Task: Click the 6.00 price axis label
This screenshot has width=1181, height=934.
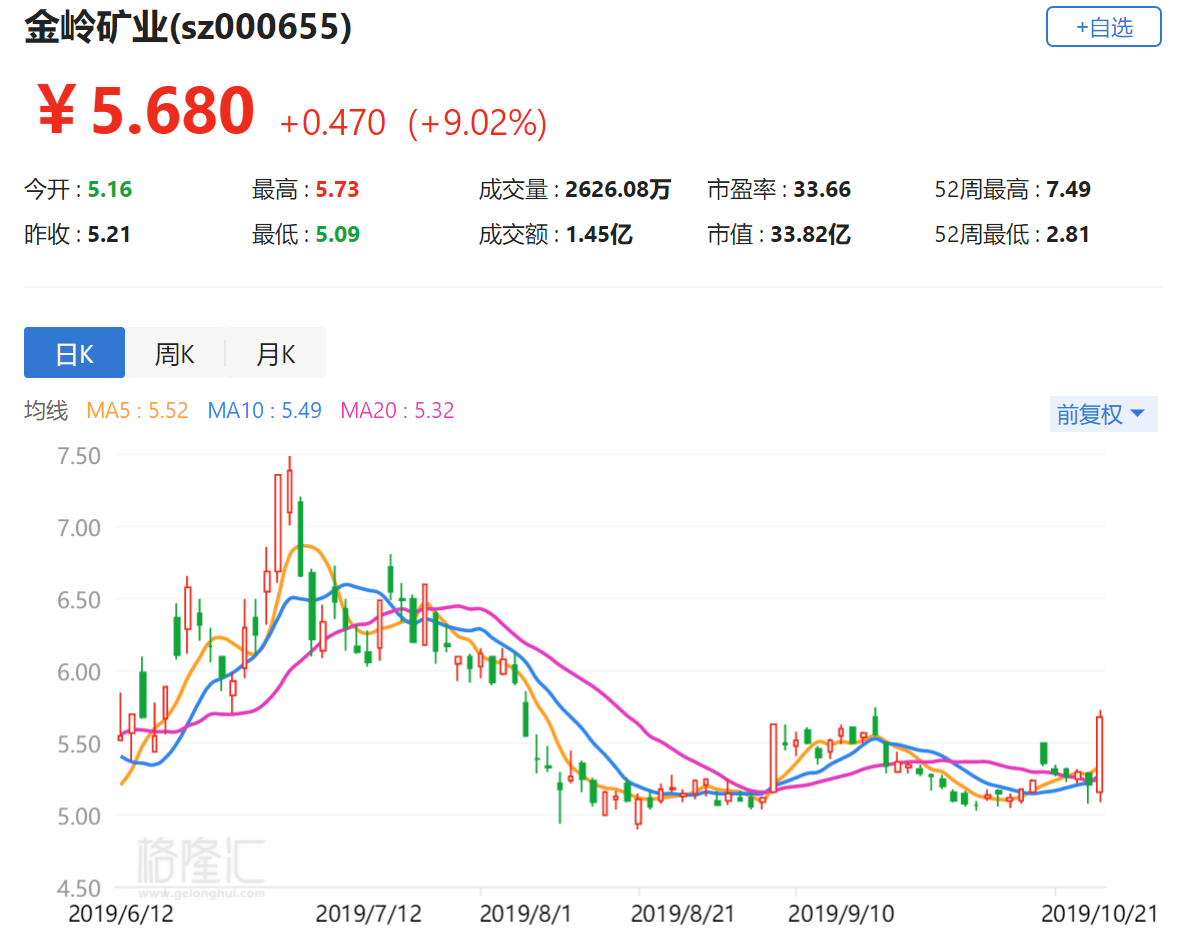Action: click(x=79, y=672)
